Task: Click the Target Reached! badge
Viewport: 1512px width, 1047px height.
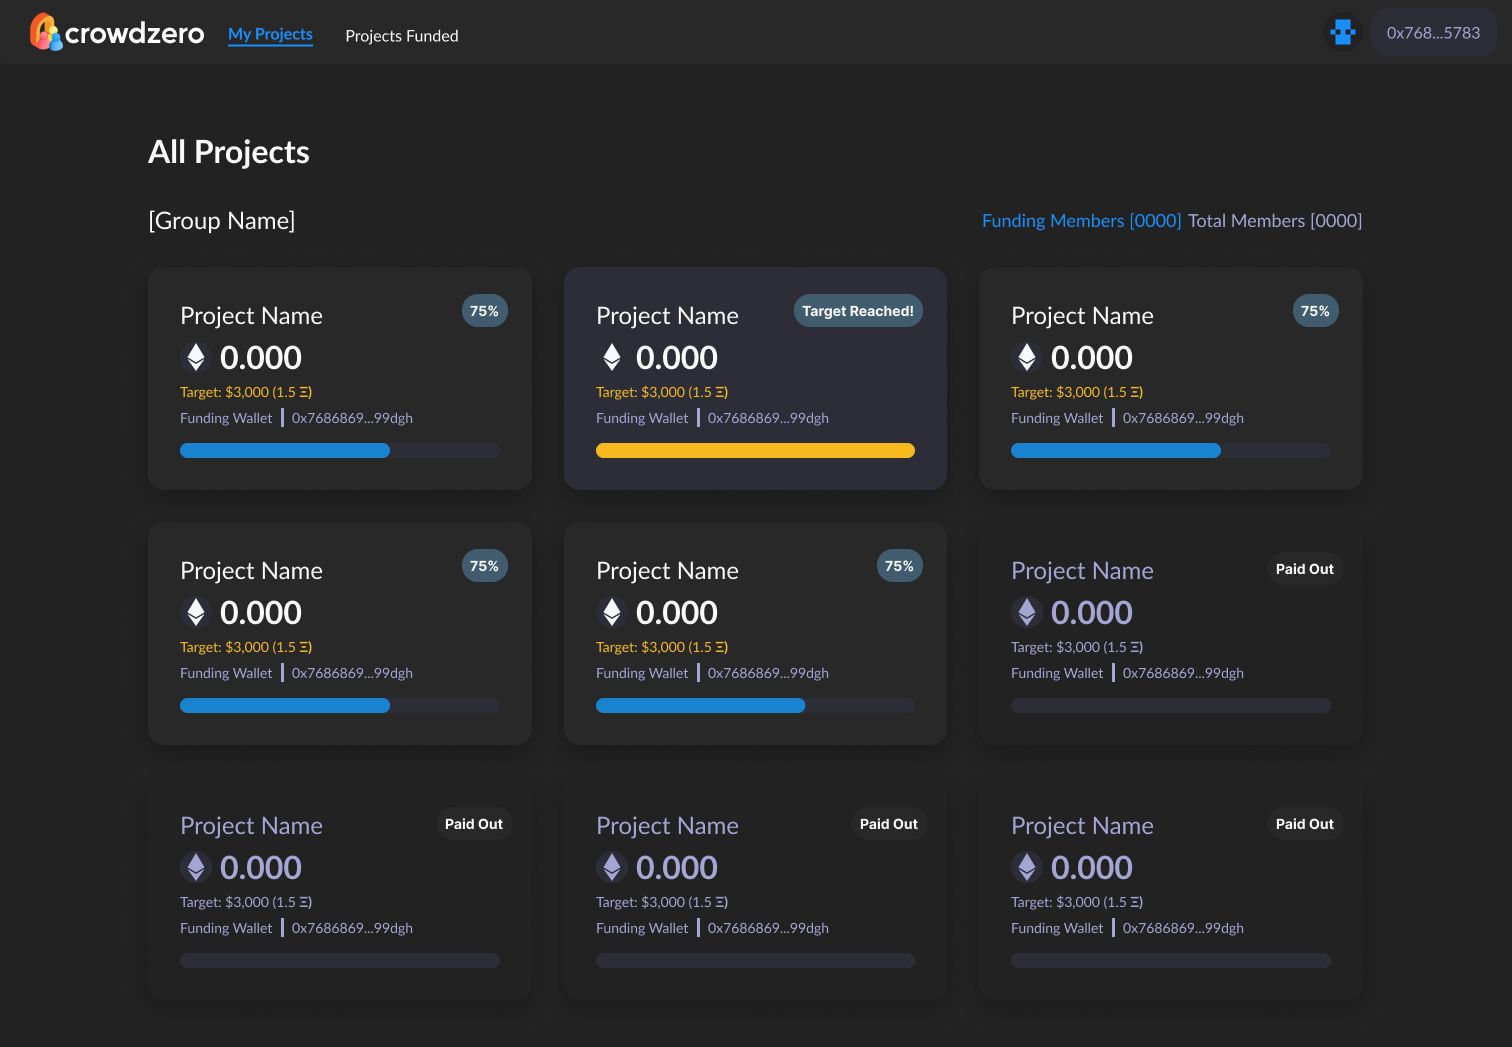Action: [858, 311]
